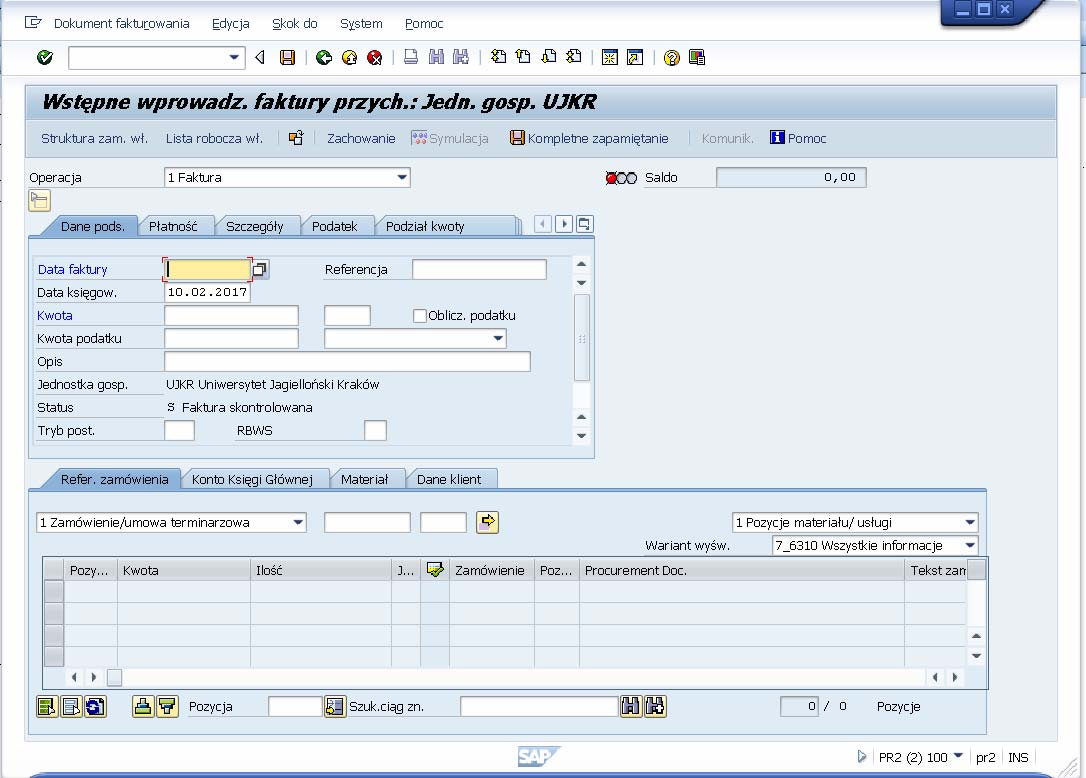Click the yellow Exit icon in toolbar

click(350, 58)
